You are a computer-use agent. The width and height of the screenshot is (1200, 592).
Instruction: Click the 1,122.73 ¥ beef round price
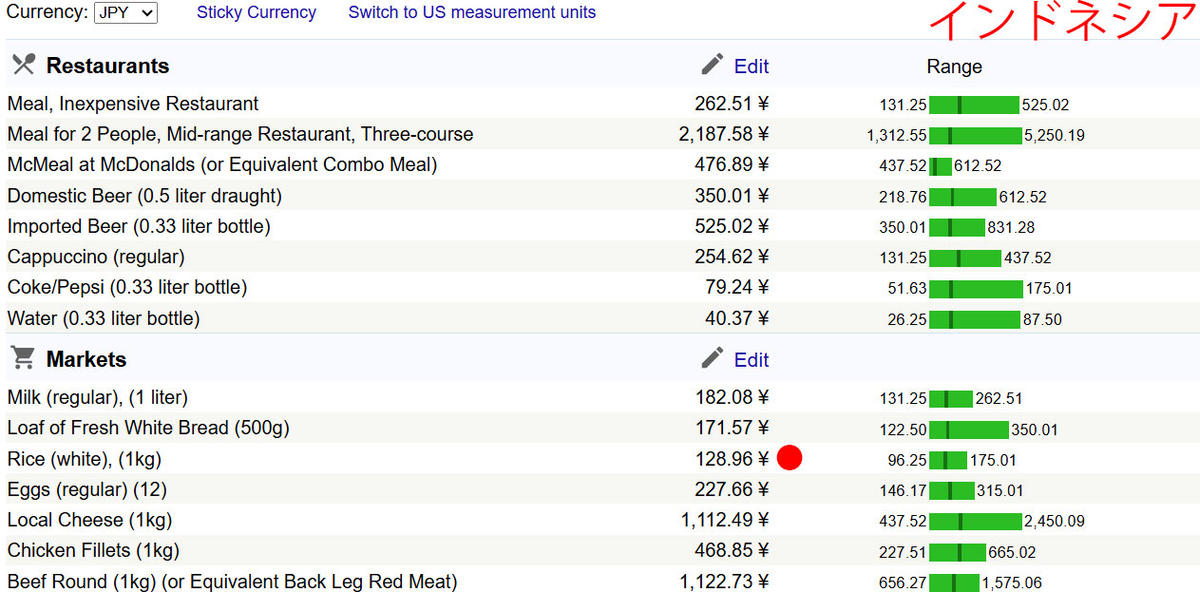(x=725, y=581)
